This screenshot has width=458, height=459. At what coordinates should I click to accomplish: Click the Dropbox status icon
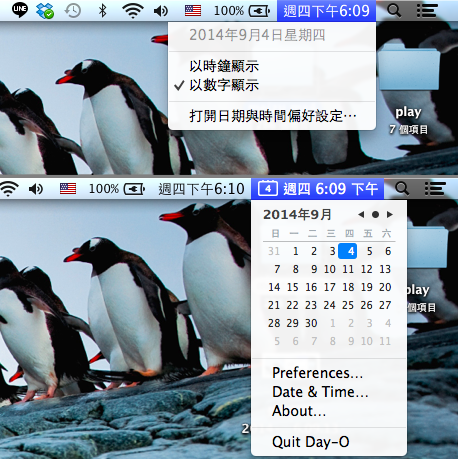point(45,10)
